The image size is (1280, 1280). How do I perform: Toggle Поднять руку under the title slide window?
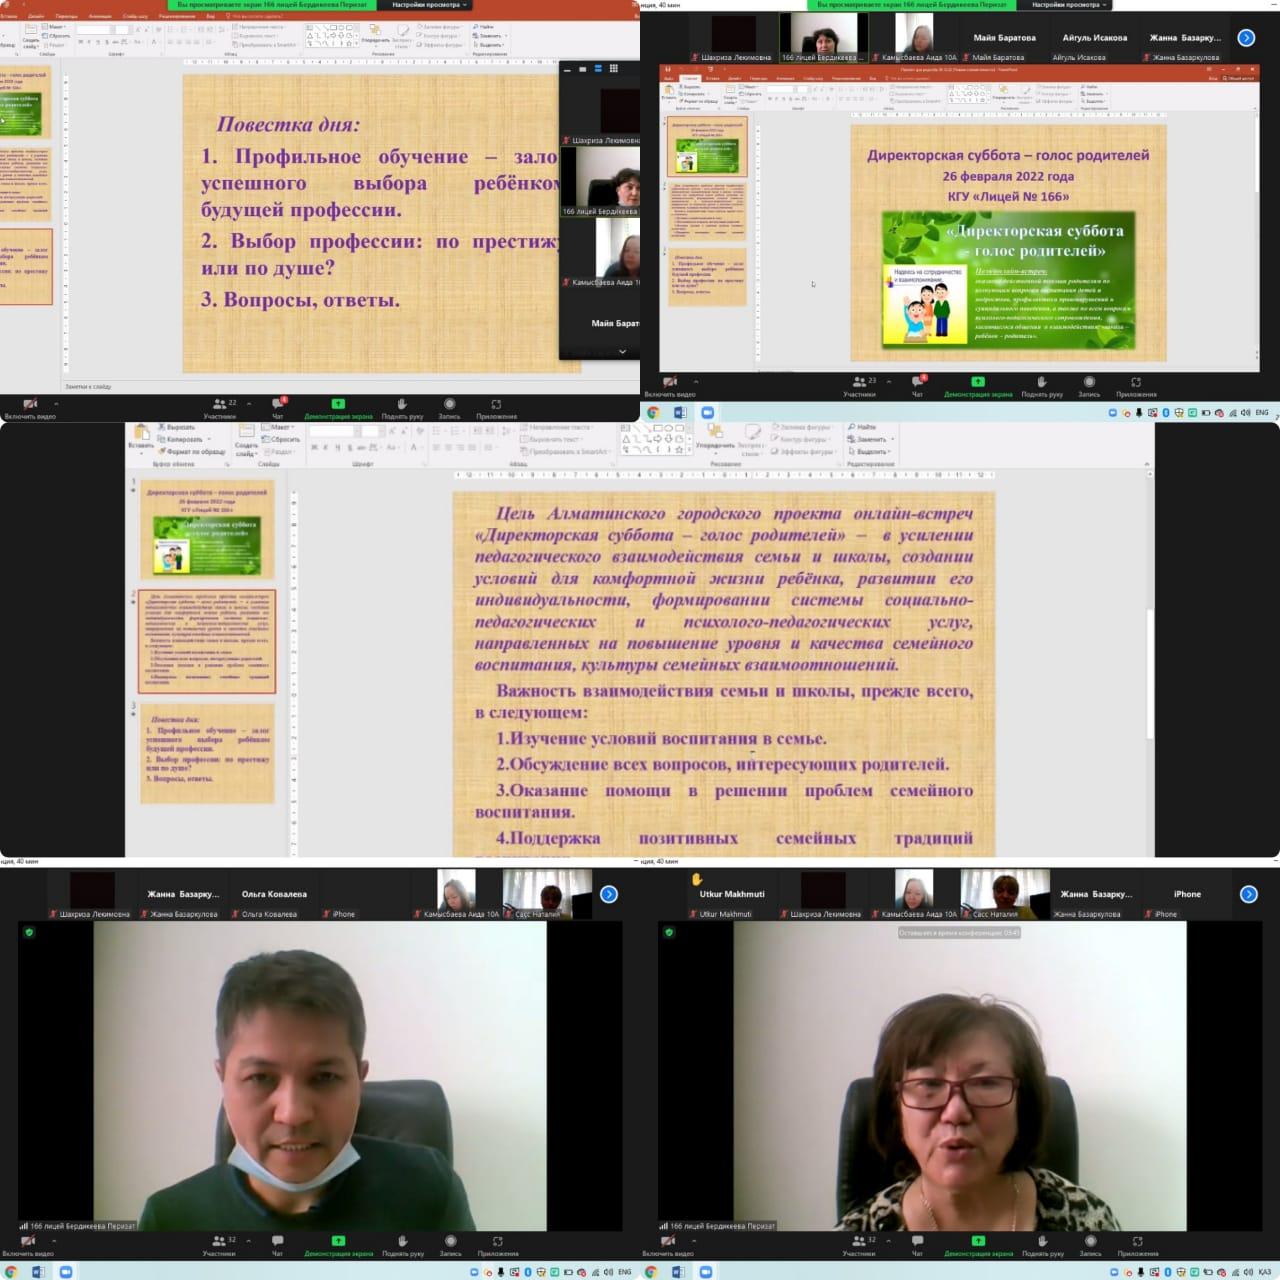pyautogui.click(x=1041, y=386)
